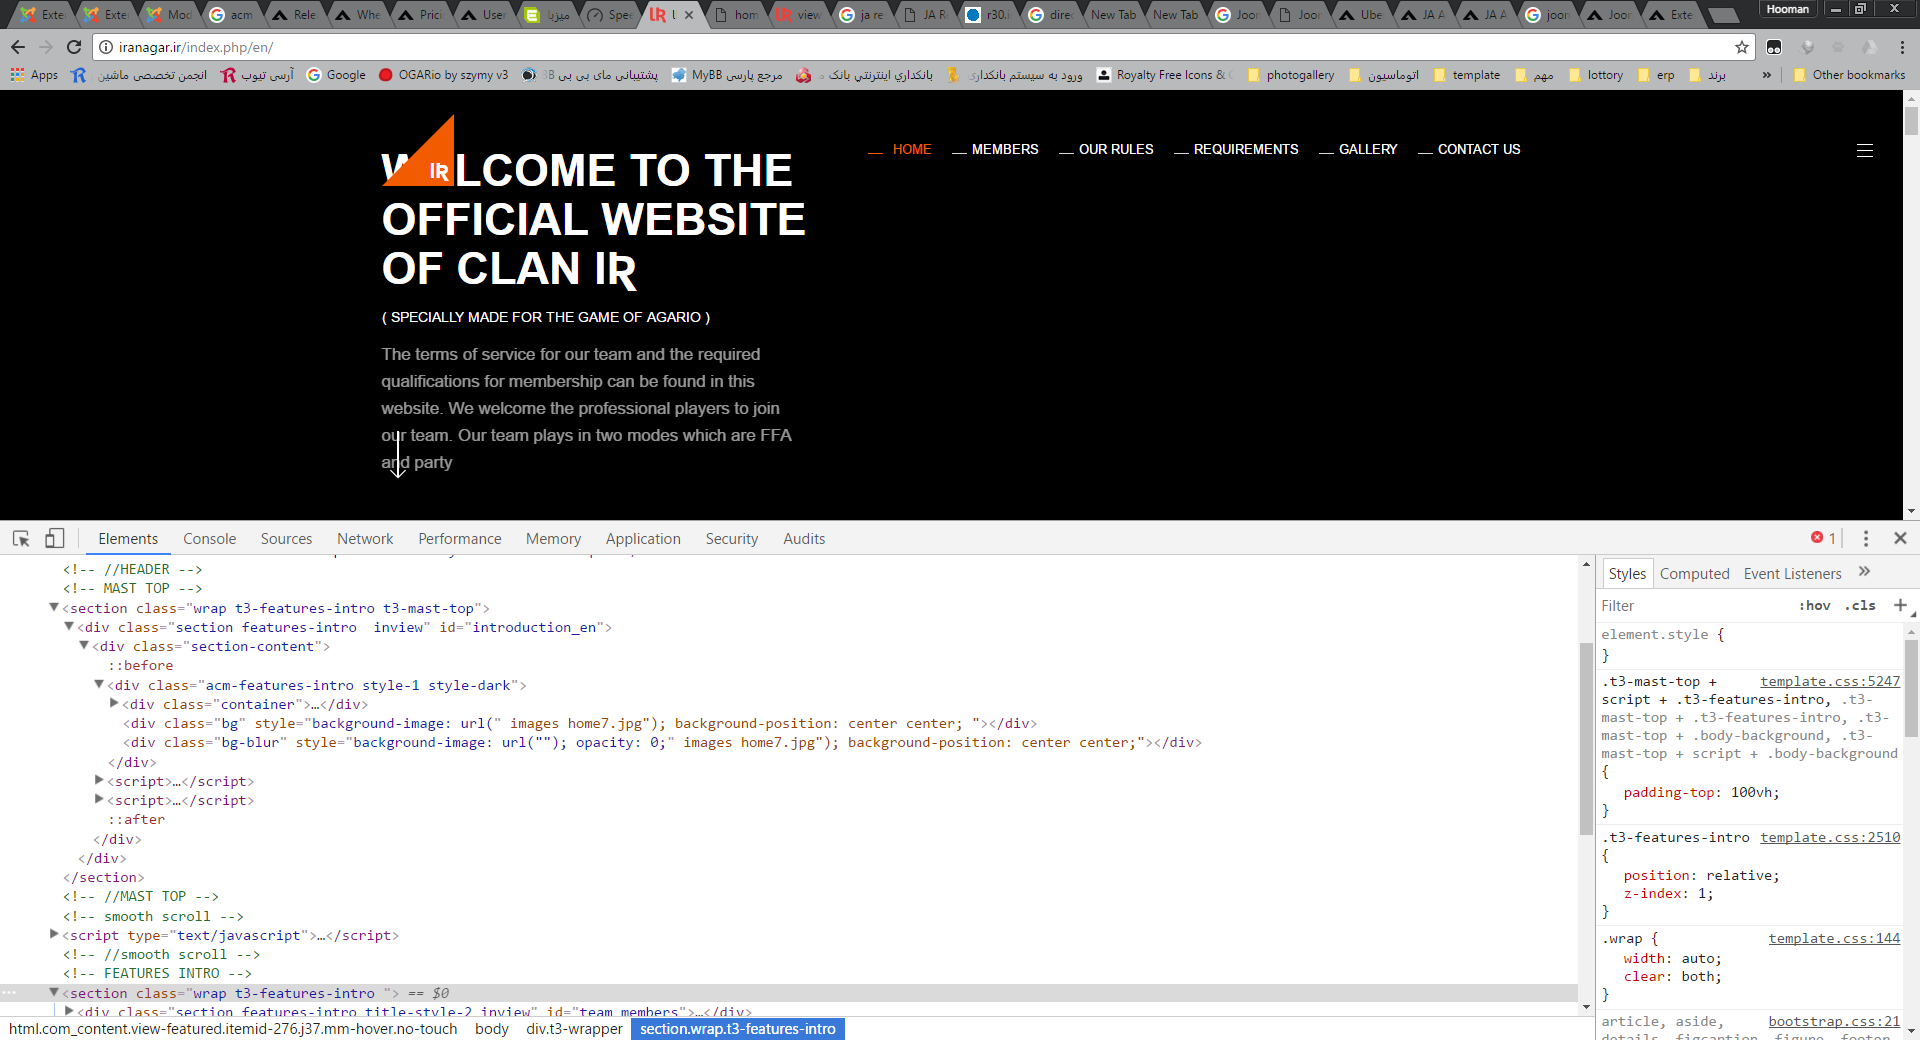Open DevTools three-dot customize menu

point(1865,539)
